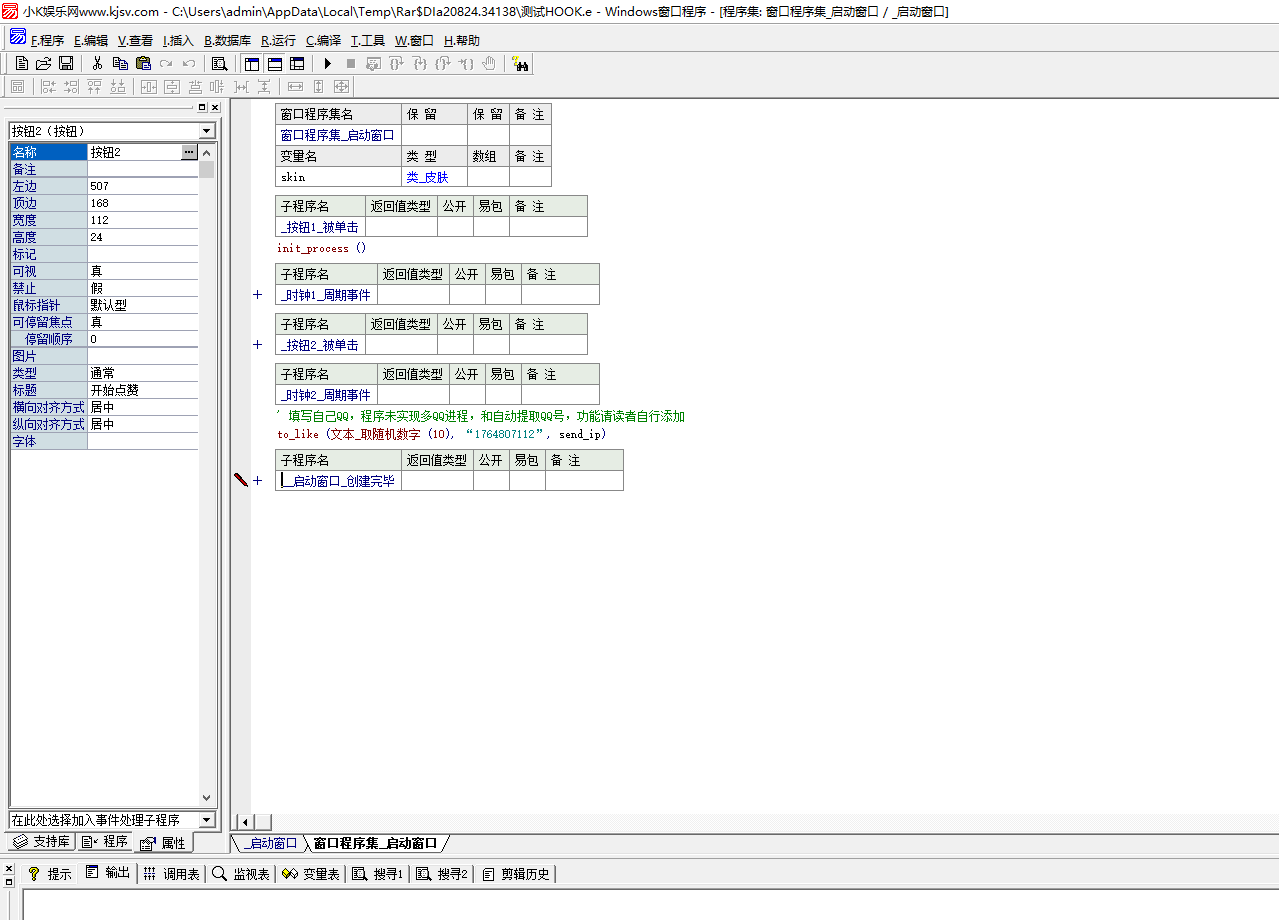Click the Stop square icon
Screen dimensions: 1279x920
350,63
